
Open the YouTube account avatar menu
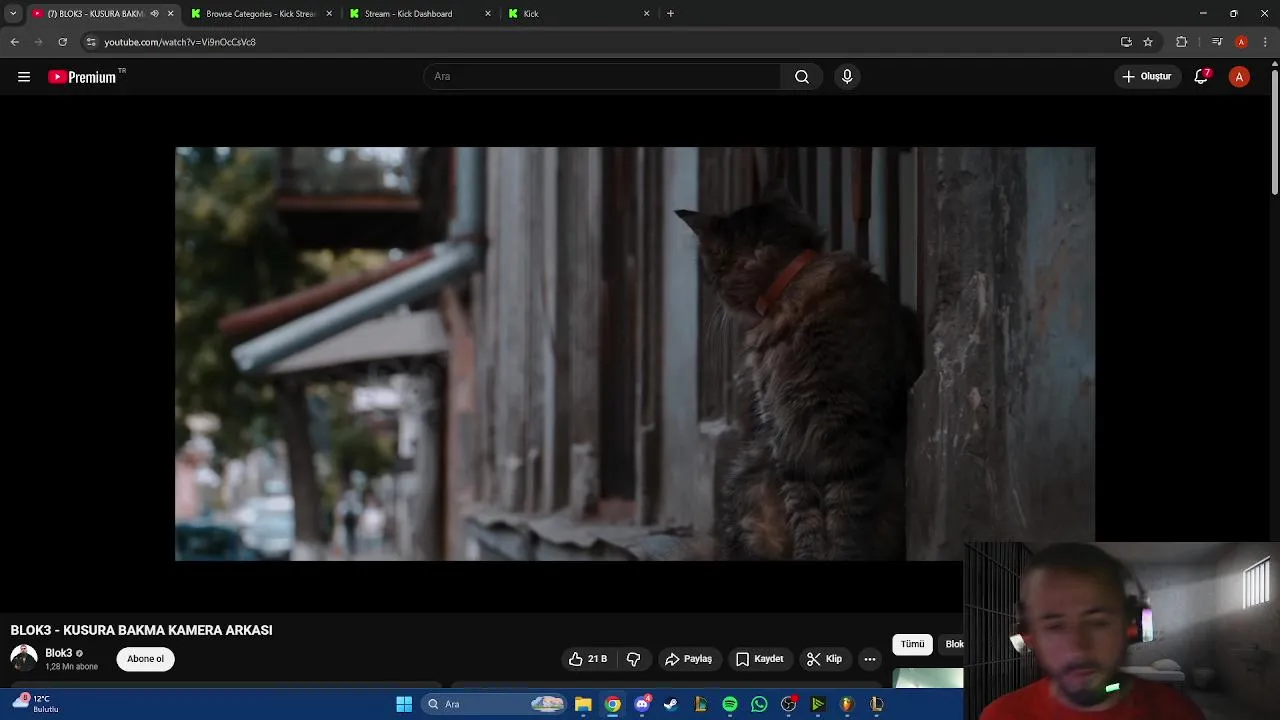(1239, 77)
